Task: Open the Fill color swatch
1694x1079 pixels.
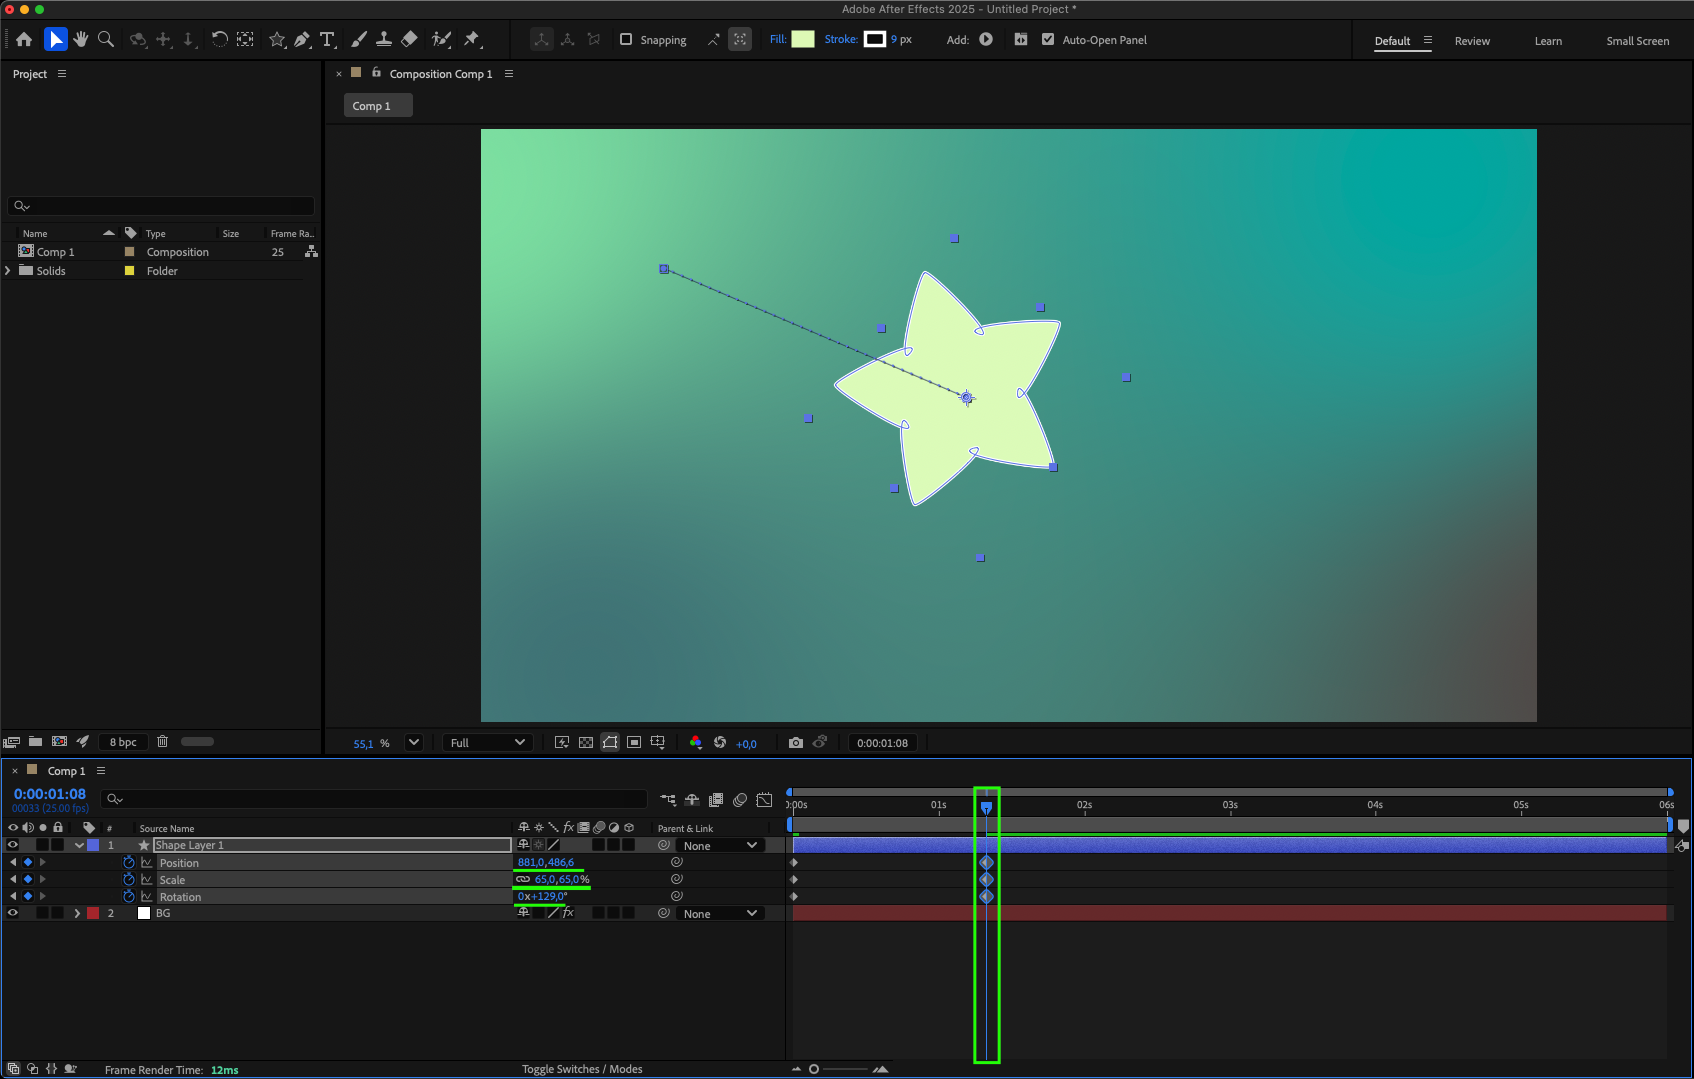Action: click(803, 40)
